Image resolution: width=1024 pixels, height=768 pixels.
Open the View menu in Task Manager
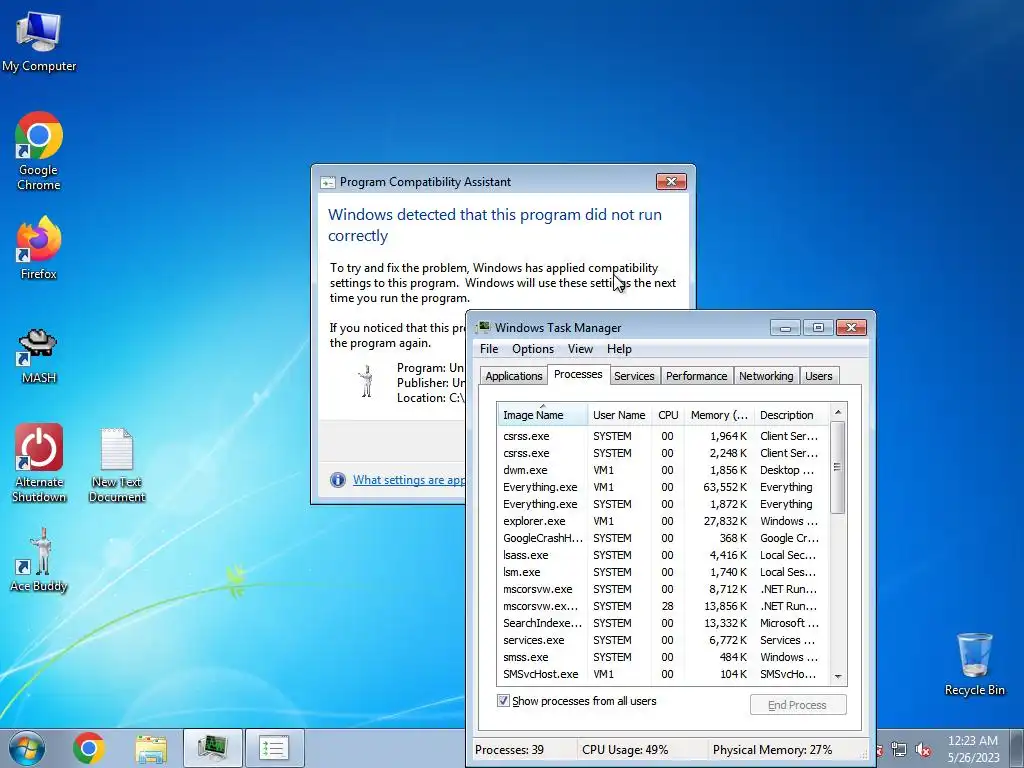point(580,349)
